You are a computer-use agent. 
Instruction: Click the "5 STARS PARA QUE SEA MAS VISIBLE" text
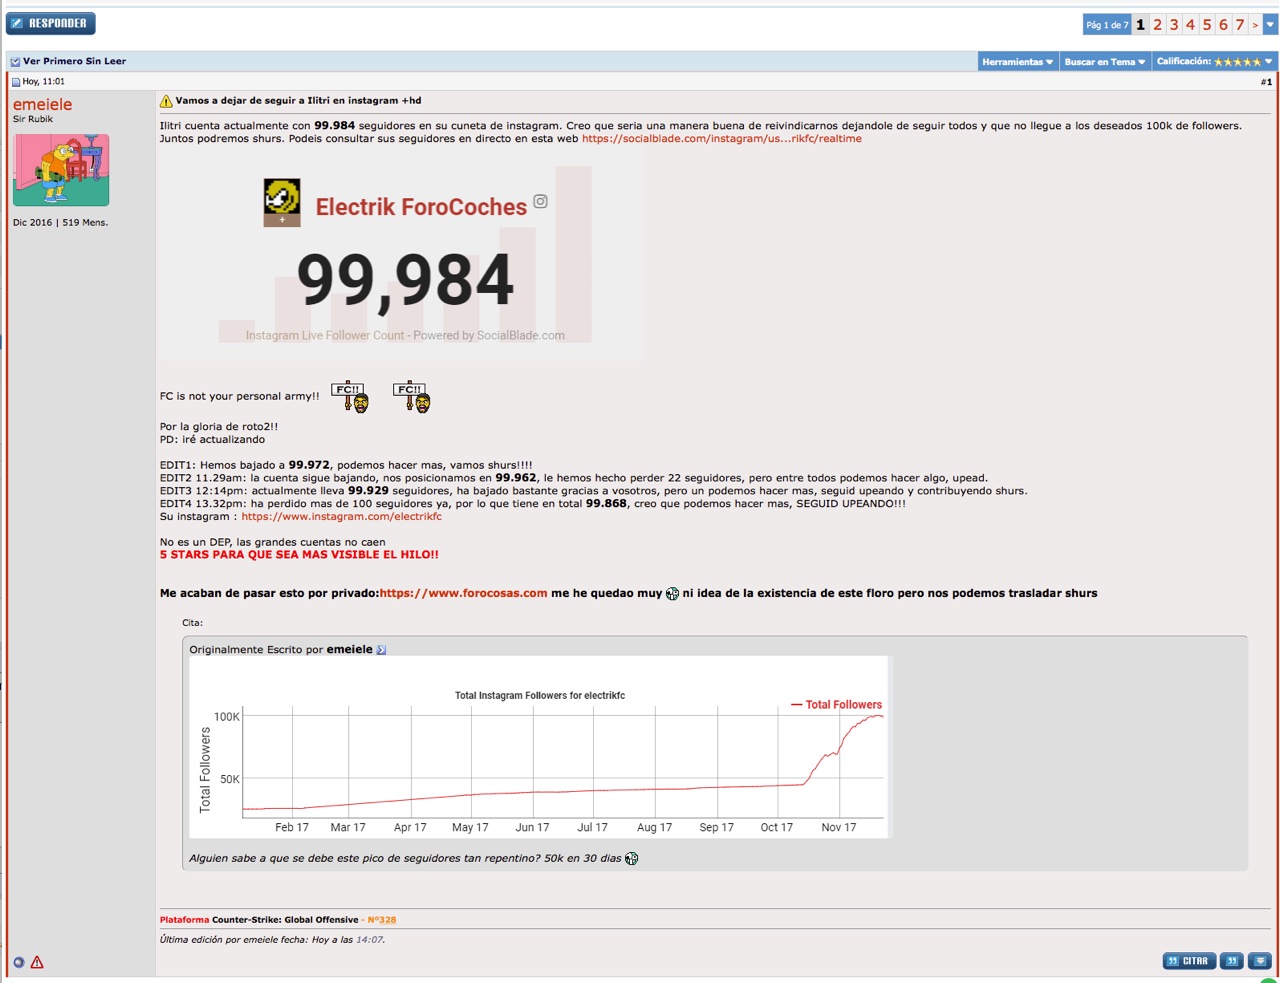[299, 554]
